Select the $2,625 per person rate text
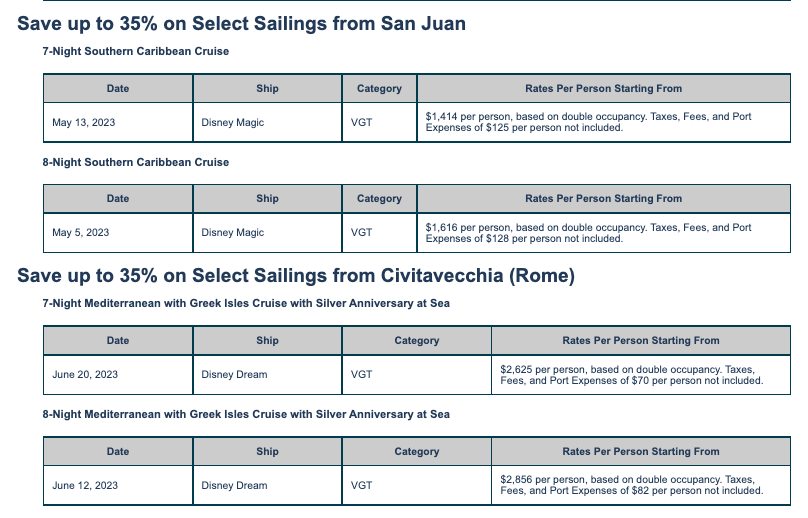 631,375
